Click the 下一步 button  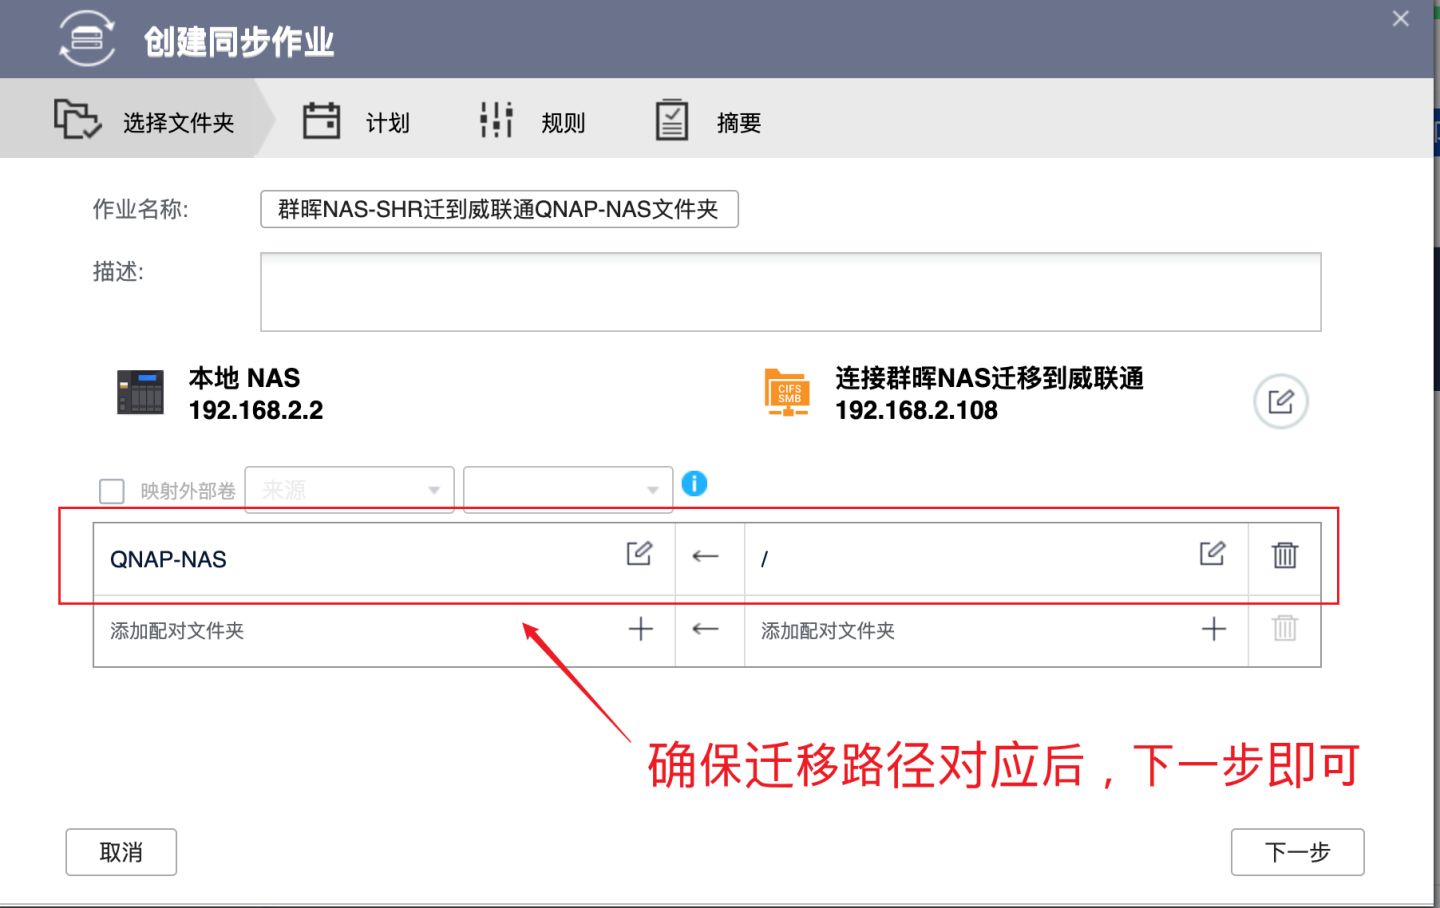click(x=1297, y=852)
